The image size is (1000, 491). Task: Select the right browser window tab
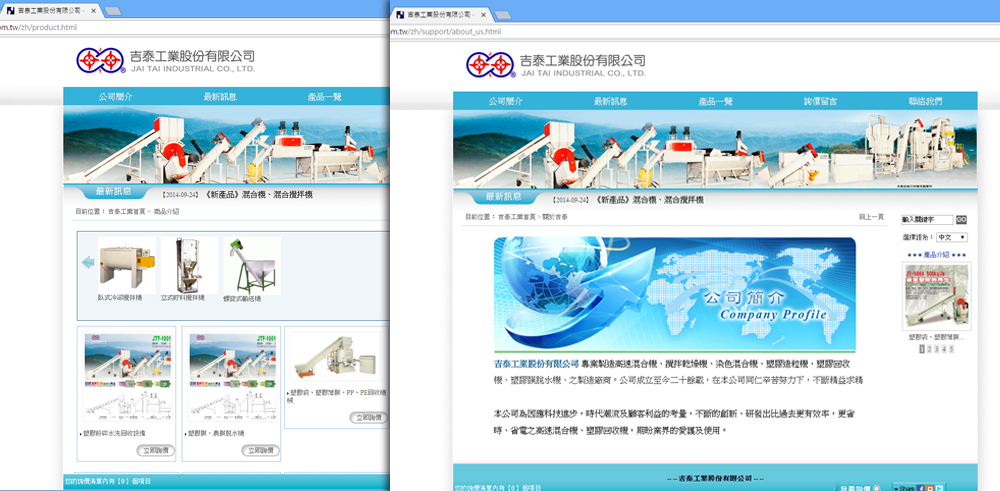pos(441,14)
